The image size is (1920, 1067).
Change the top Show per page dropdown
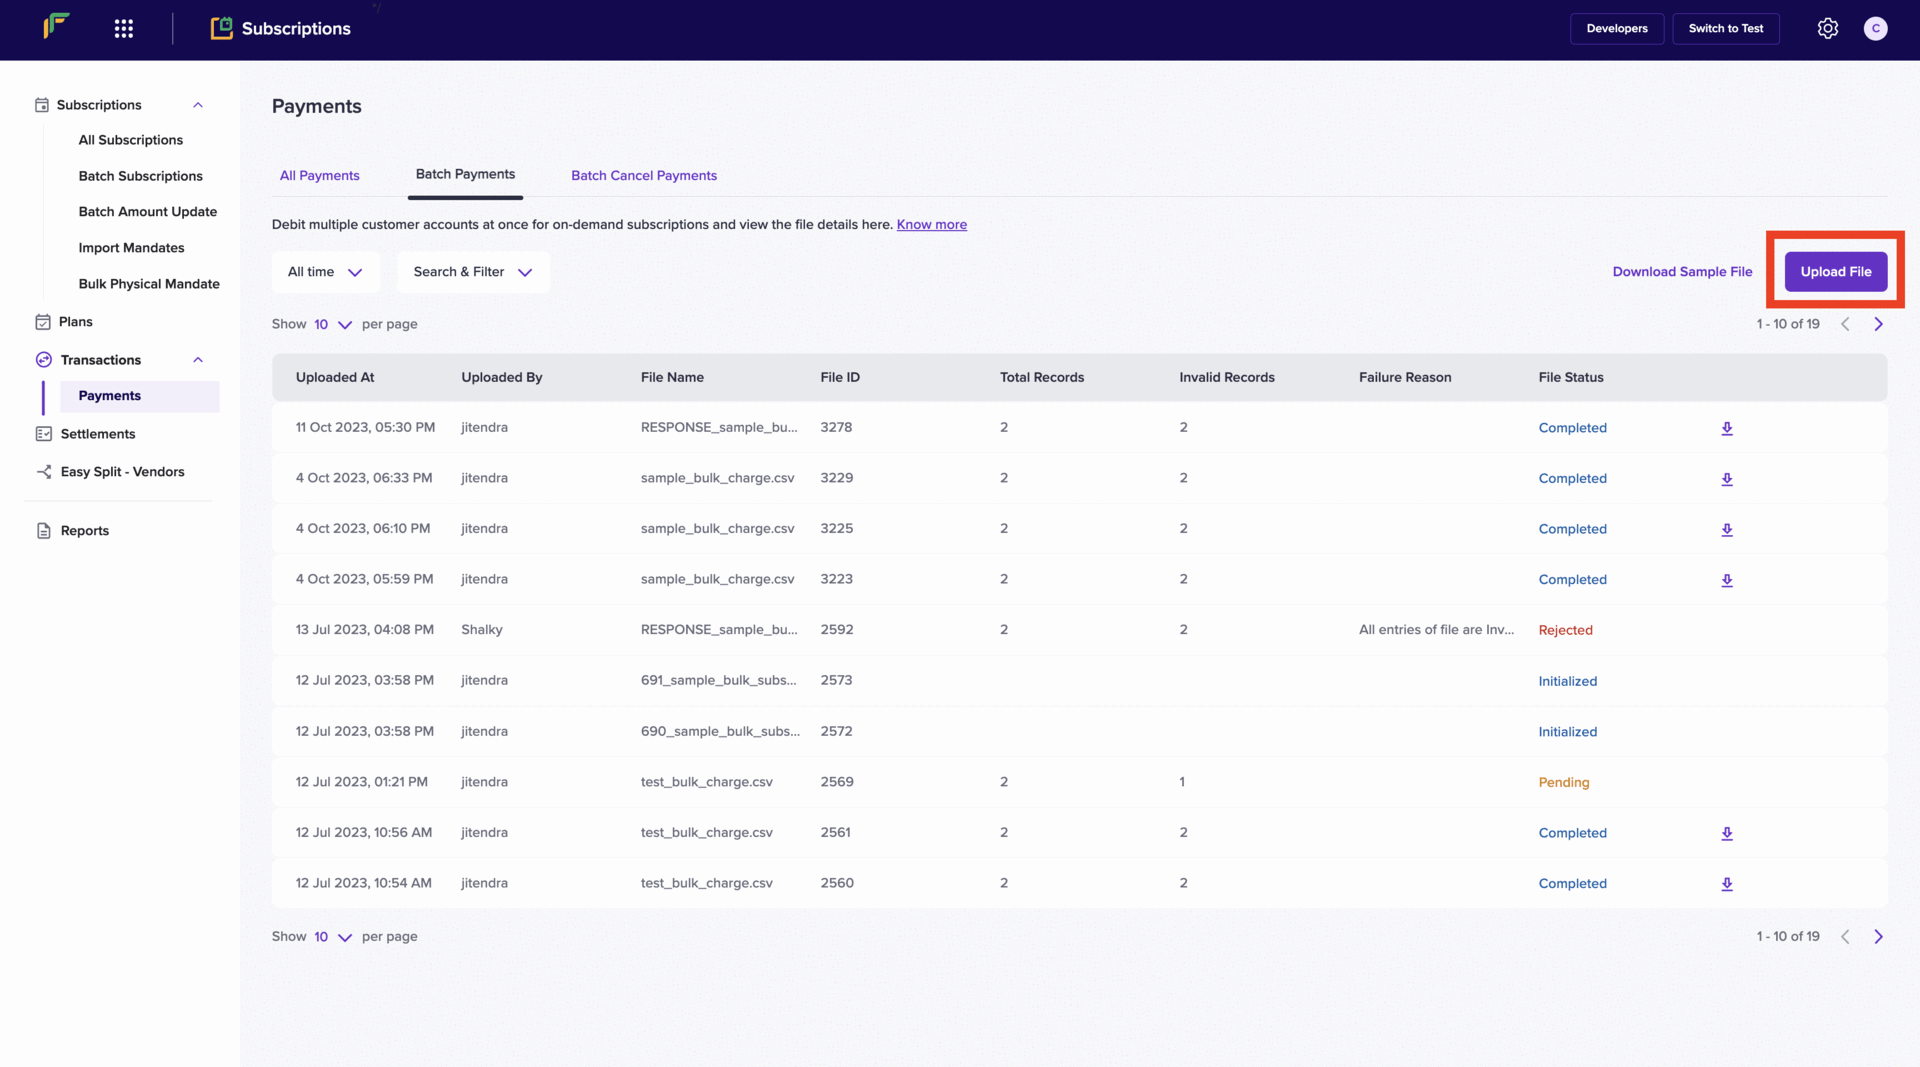[x=332, y=324]
